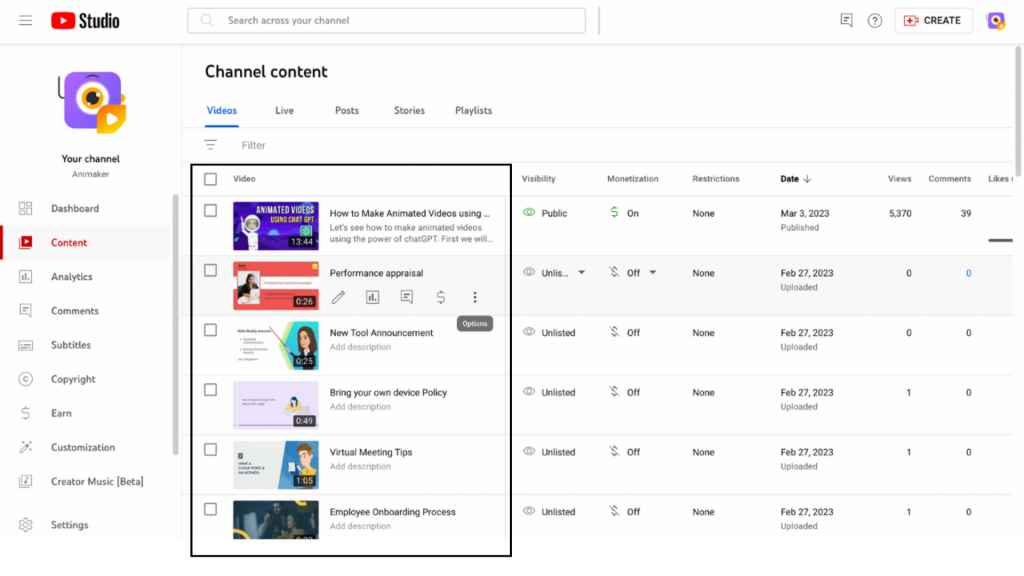Click the help question mark icon

pos(875,21)
